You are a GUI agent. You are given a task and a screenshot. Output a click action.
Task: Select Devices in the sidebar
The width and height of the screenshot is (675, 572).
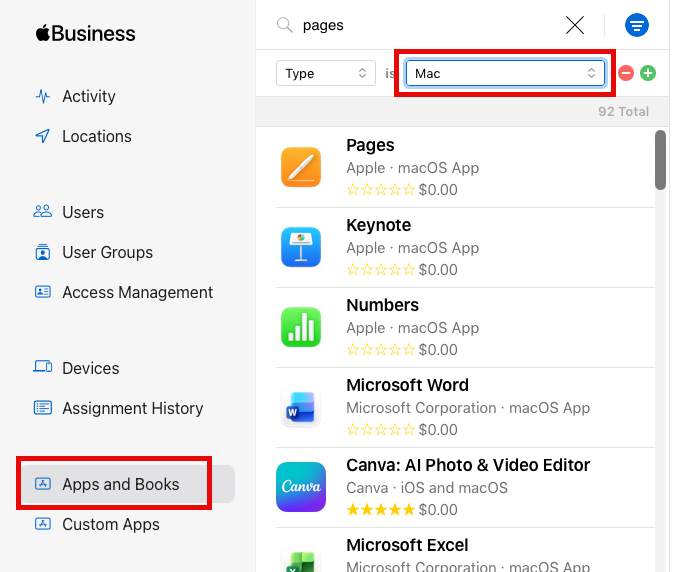click(x=90, y=368)
